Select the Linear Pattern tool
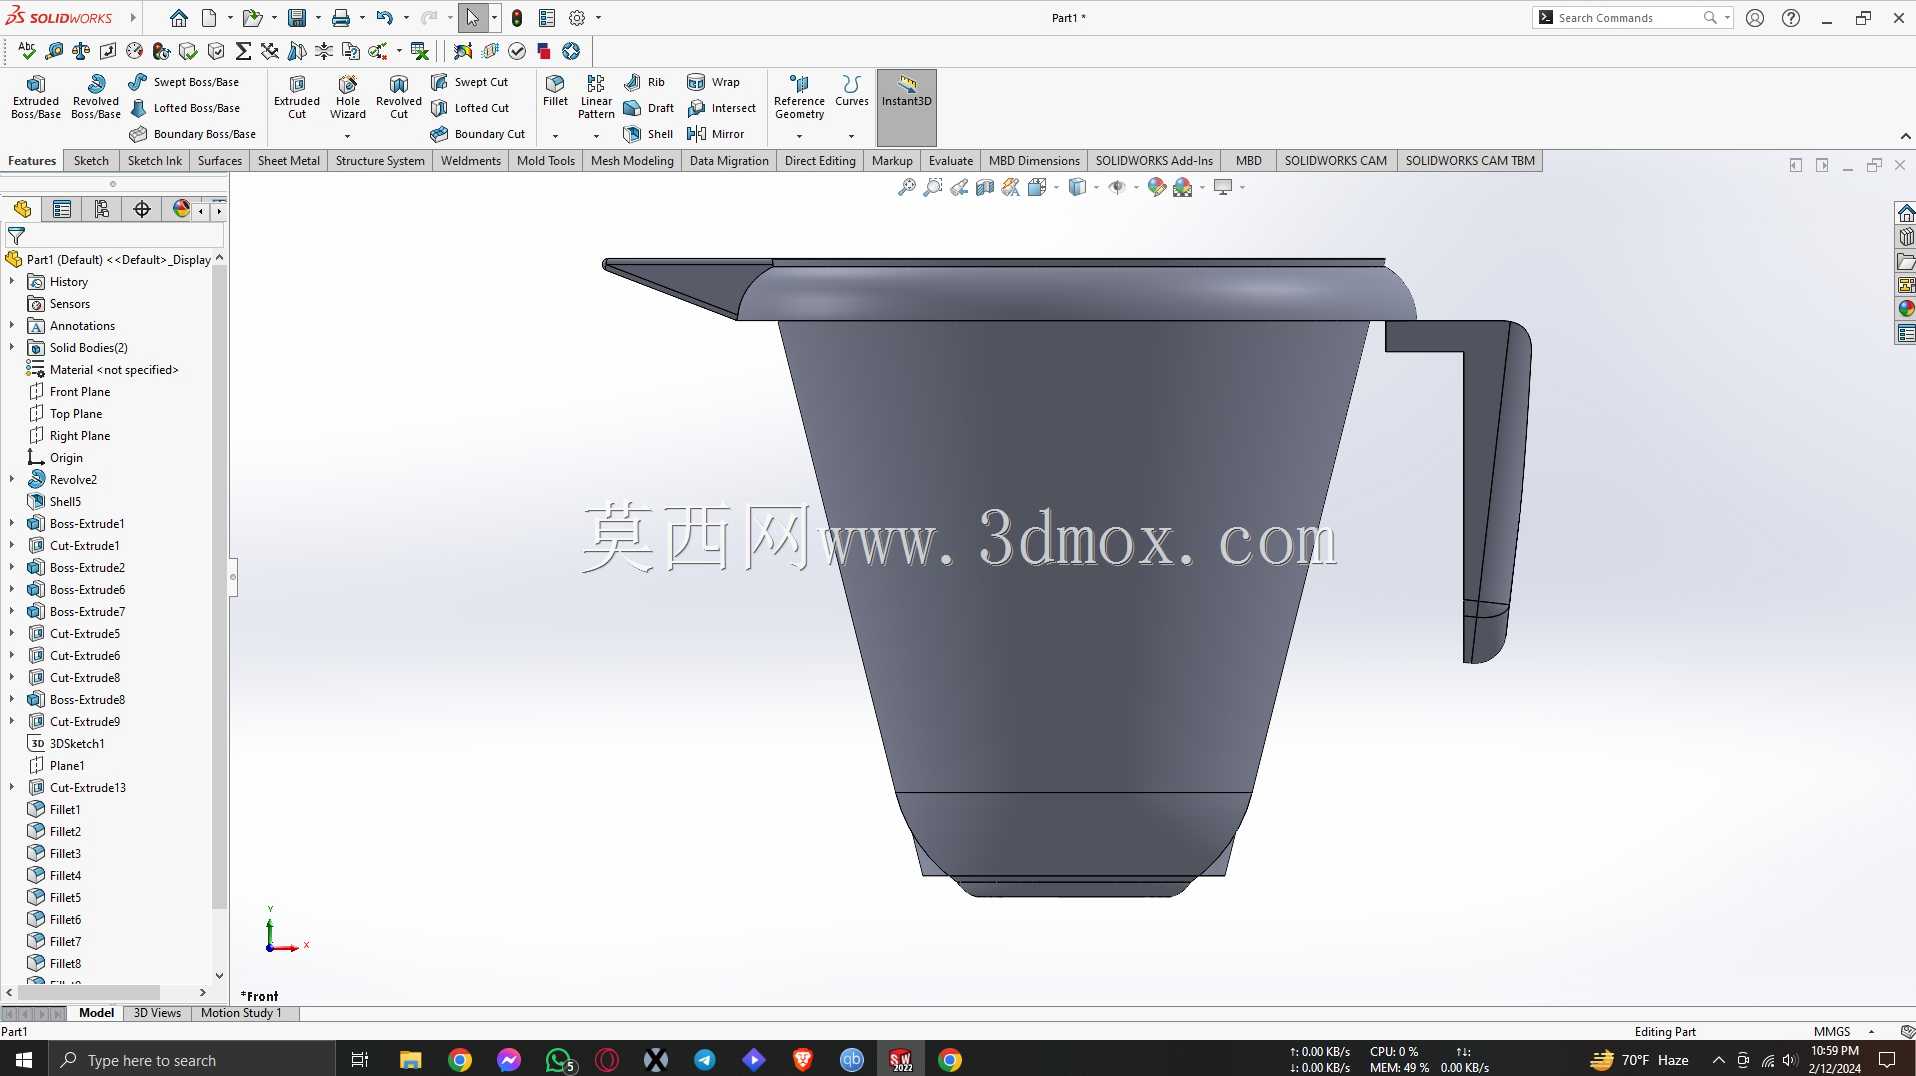The image size is (1916, 1076). click(x=596, y=97)
